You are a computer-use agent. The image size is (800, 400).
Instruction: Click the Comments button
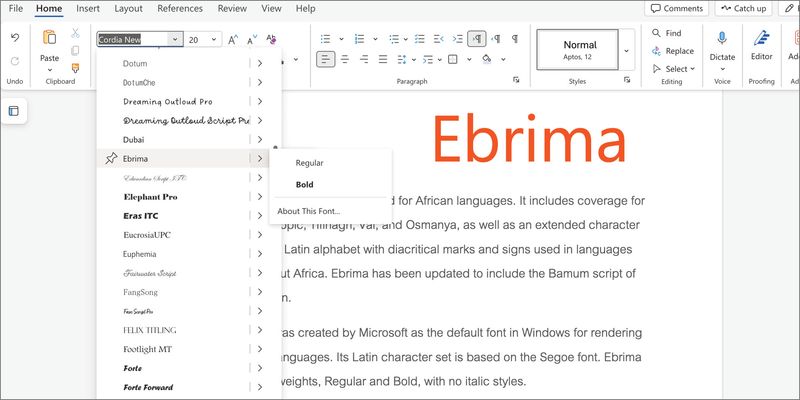(x=677, y=8)
